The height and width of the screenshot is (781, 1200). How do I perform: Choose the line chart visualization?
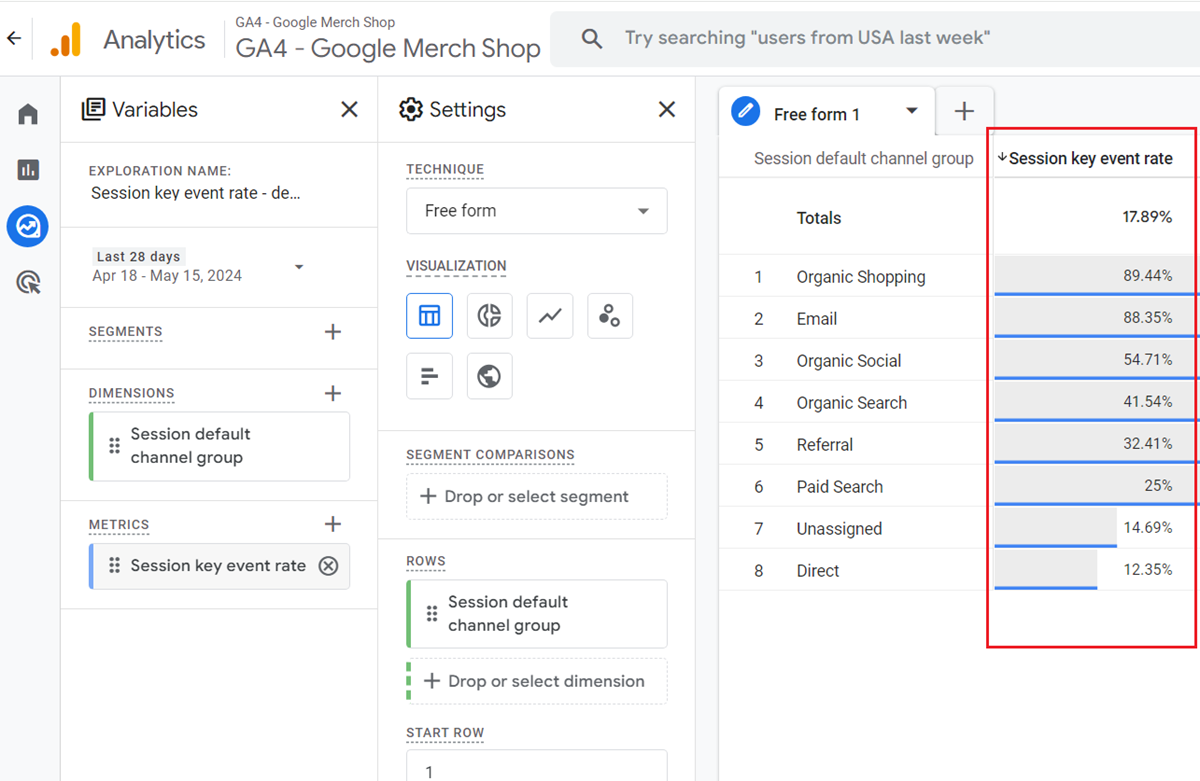[x=549, y=315]
